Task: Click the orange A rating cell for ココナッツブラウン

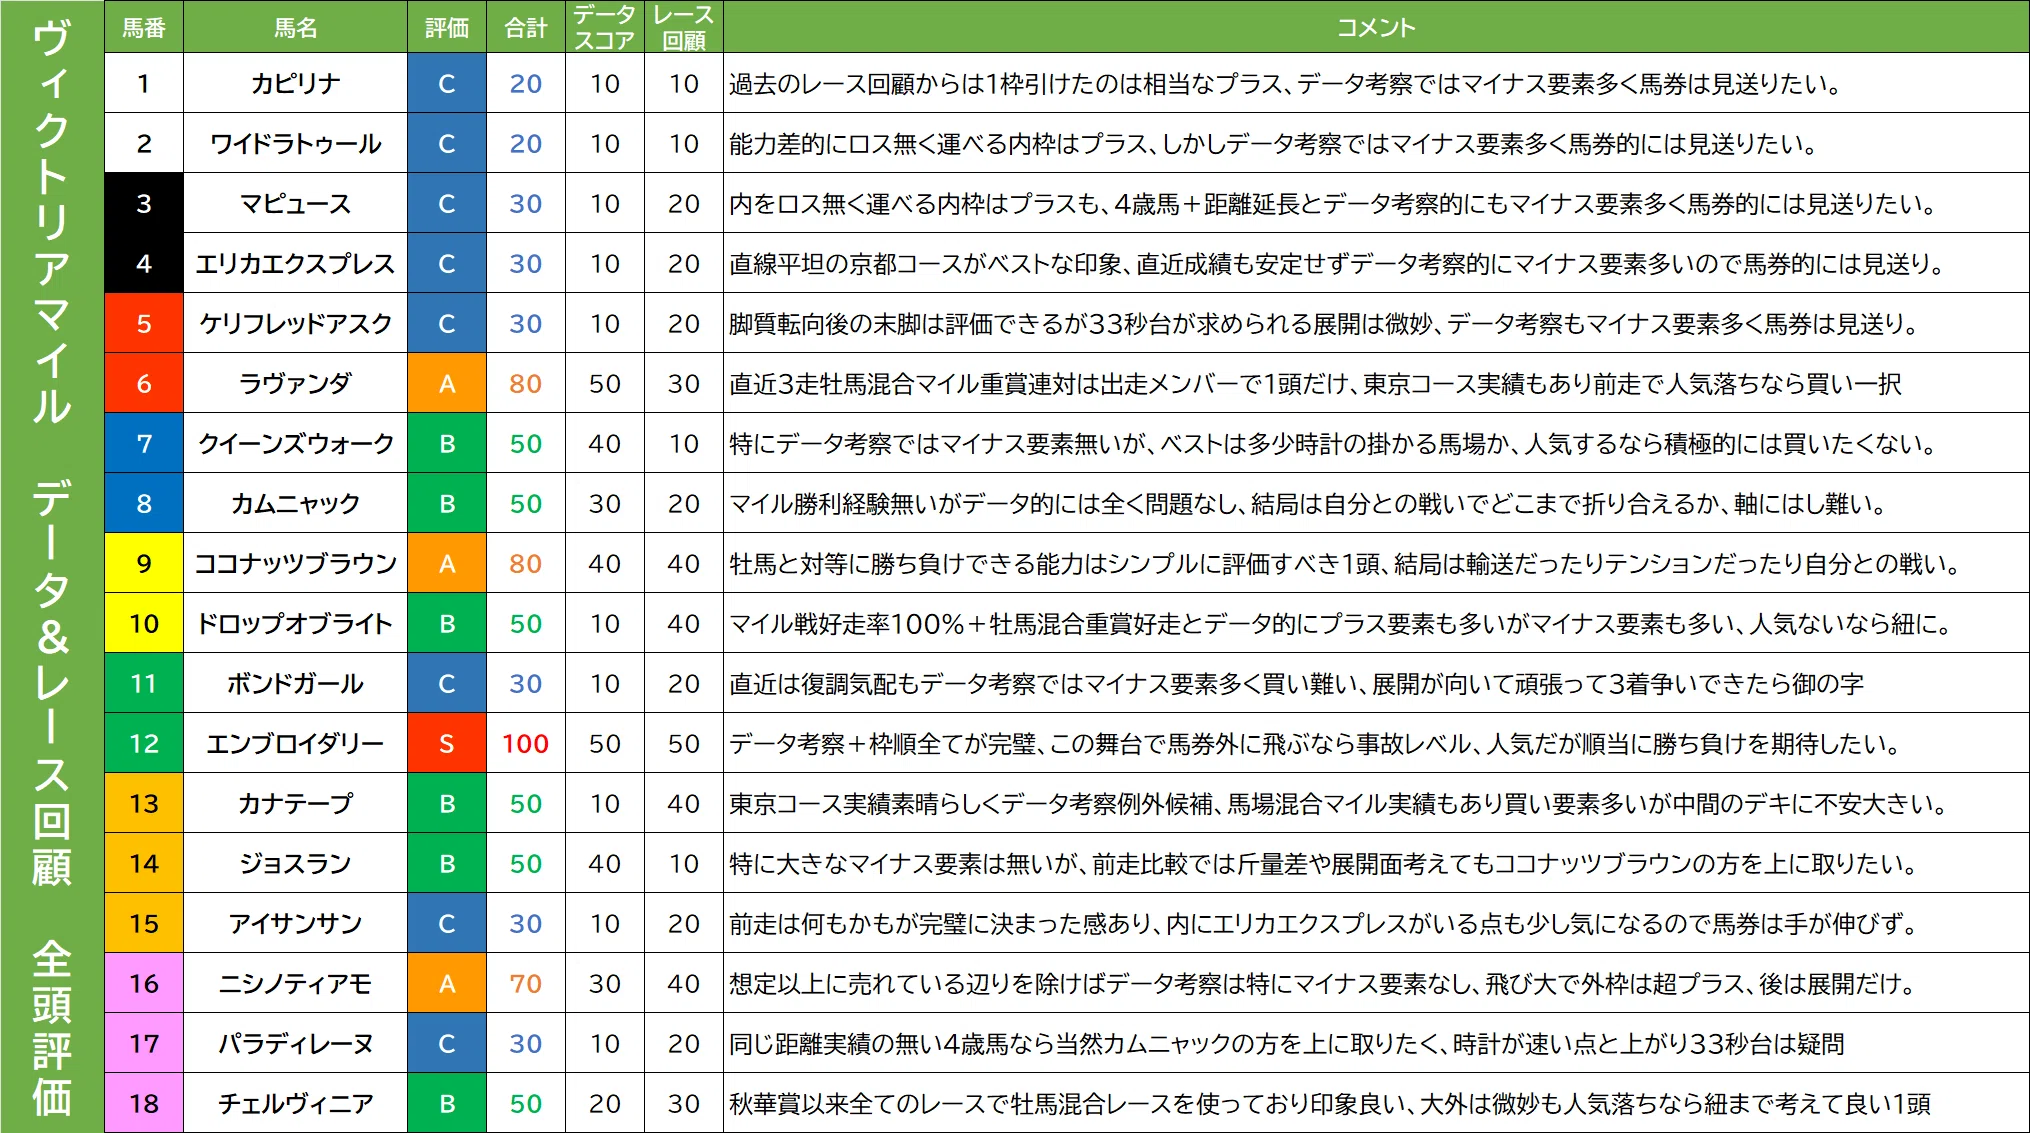Action: tap(447, 563)
